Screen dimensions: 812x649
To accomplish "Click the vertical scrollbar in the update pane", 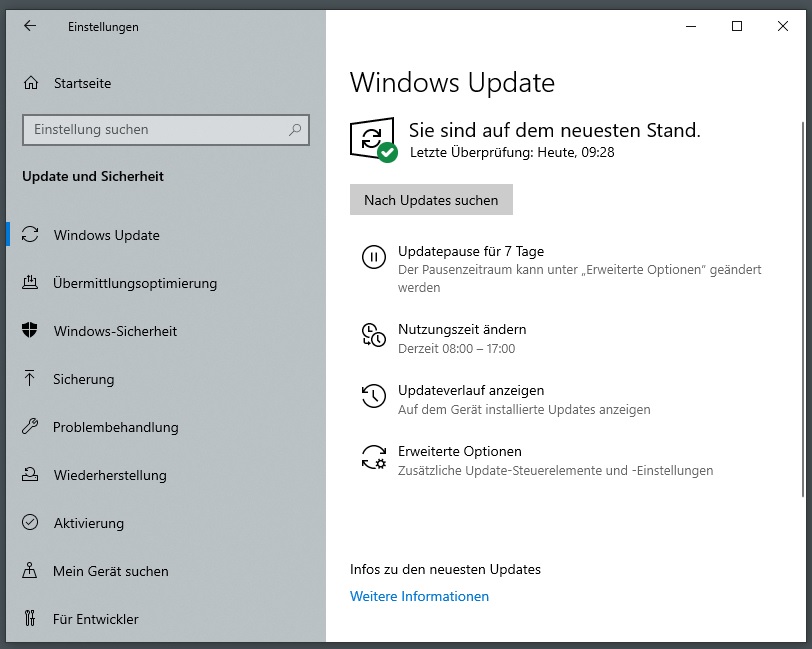I will pyautogui.click(x=803, y=309).
